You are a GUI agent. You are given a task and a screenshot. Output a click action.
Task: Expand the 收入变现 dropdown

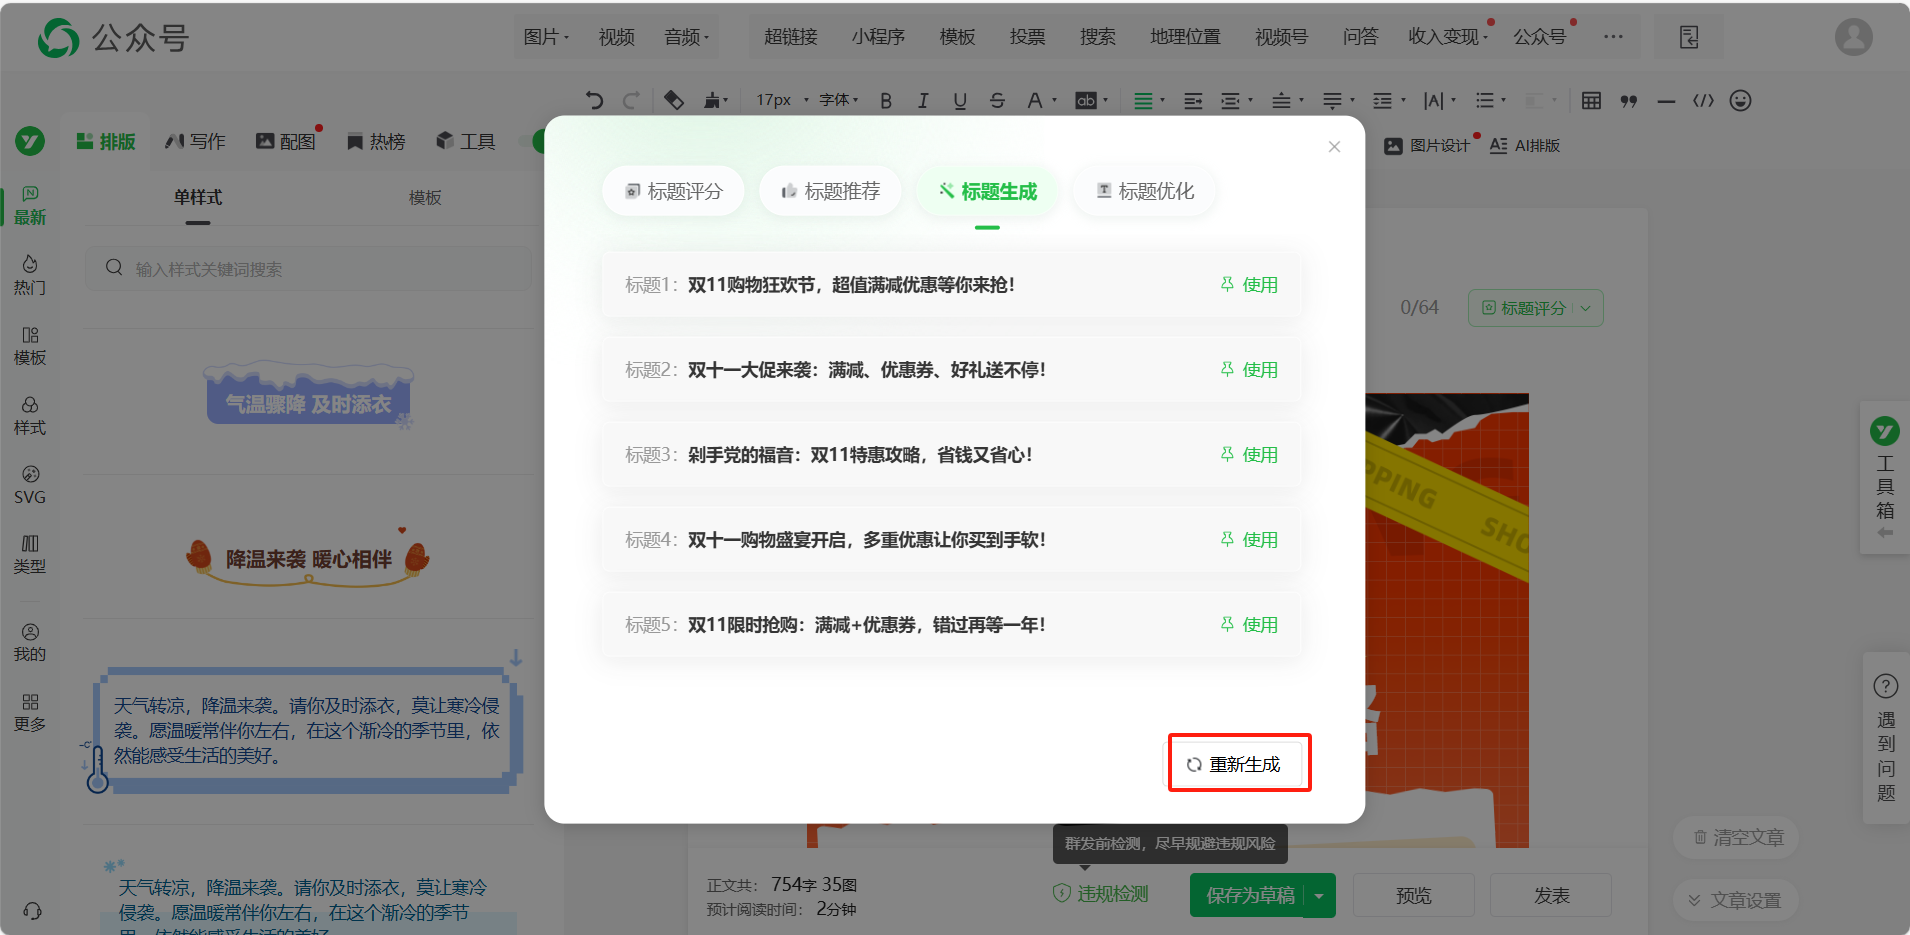point(1447,37)
